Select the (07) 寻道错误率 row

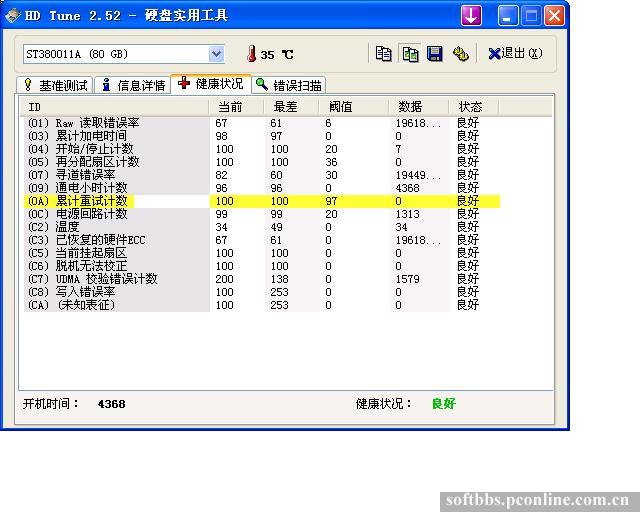(262, 175)
